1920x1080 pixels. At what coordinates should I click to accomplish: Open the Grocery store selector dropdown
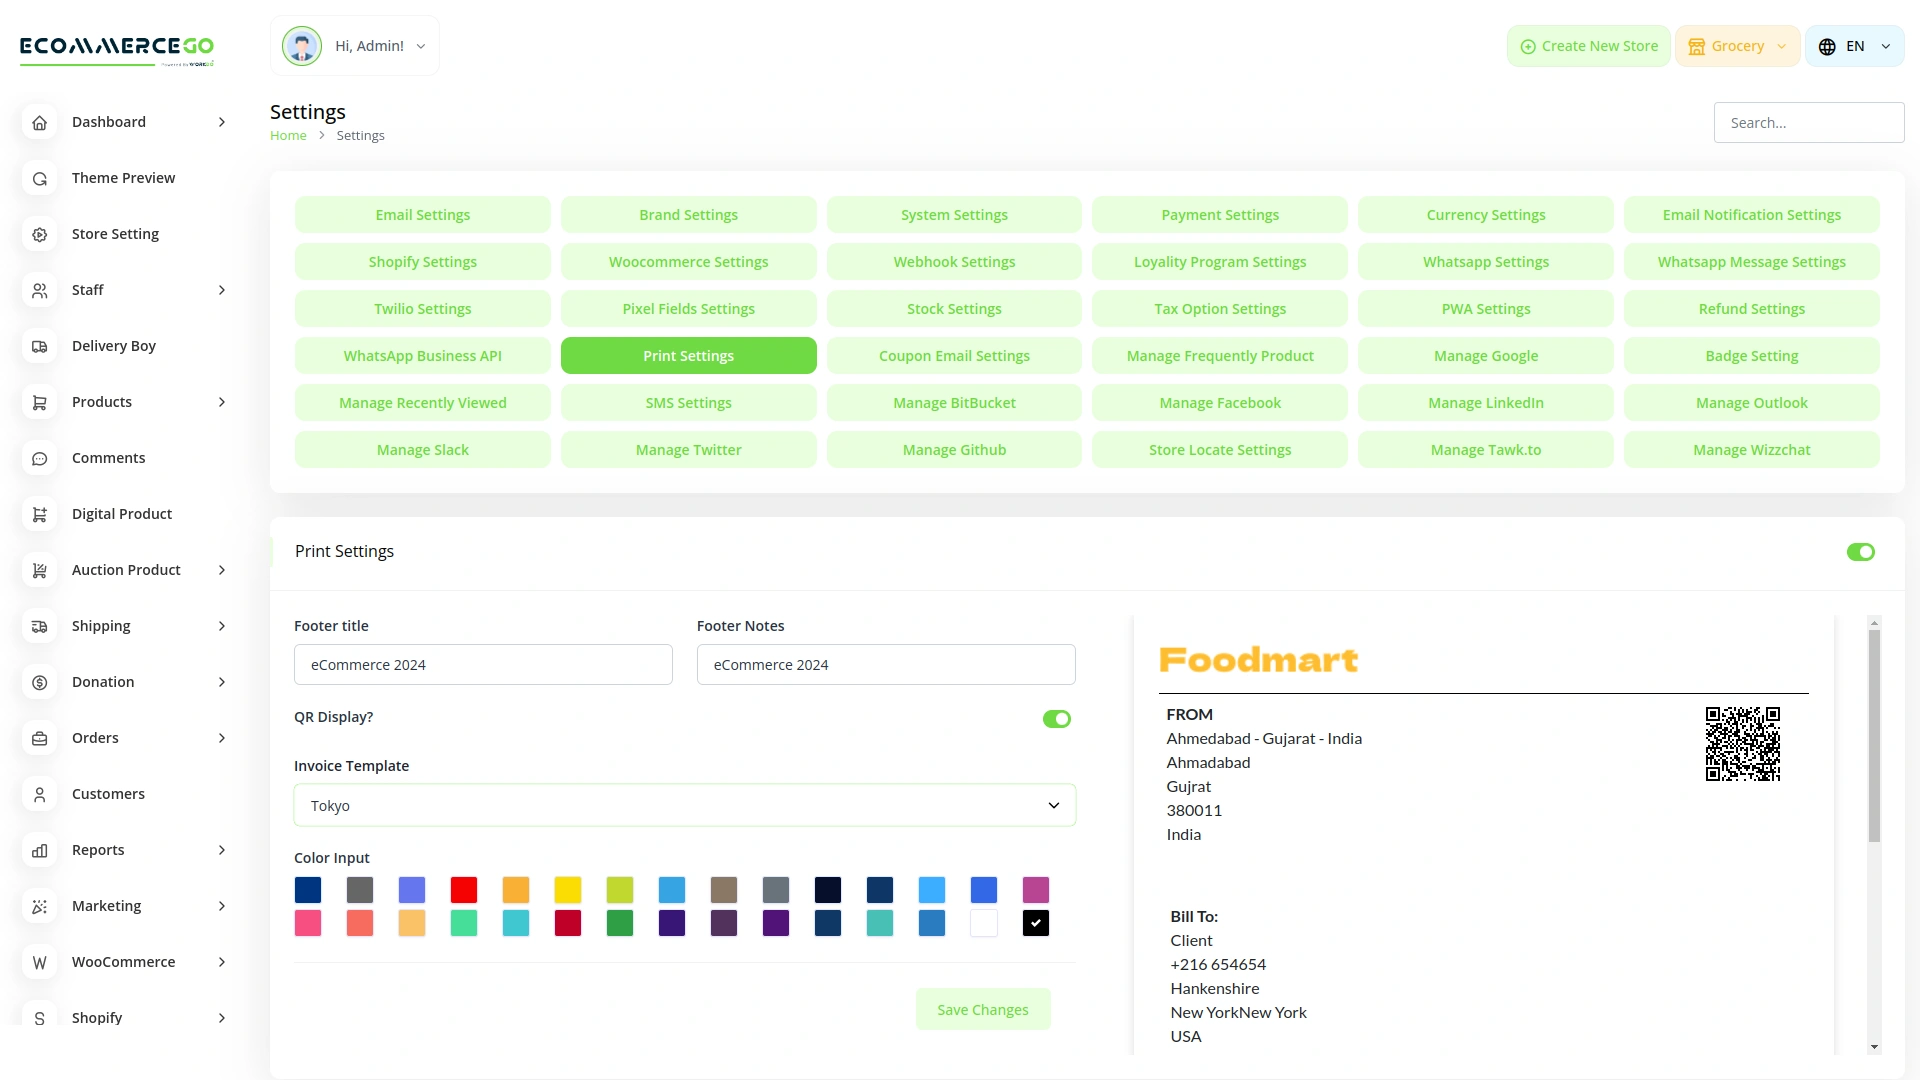pos(1737,46)
